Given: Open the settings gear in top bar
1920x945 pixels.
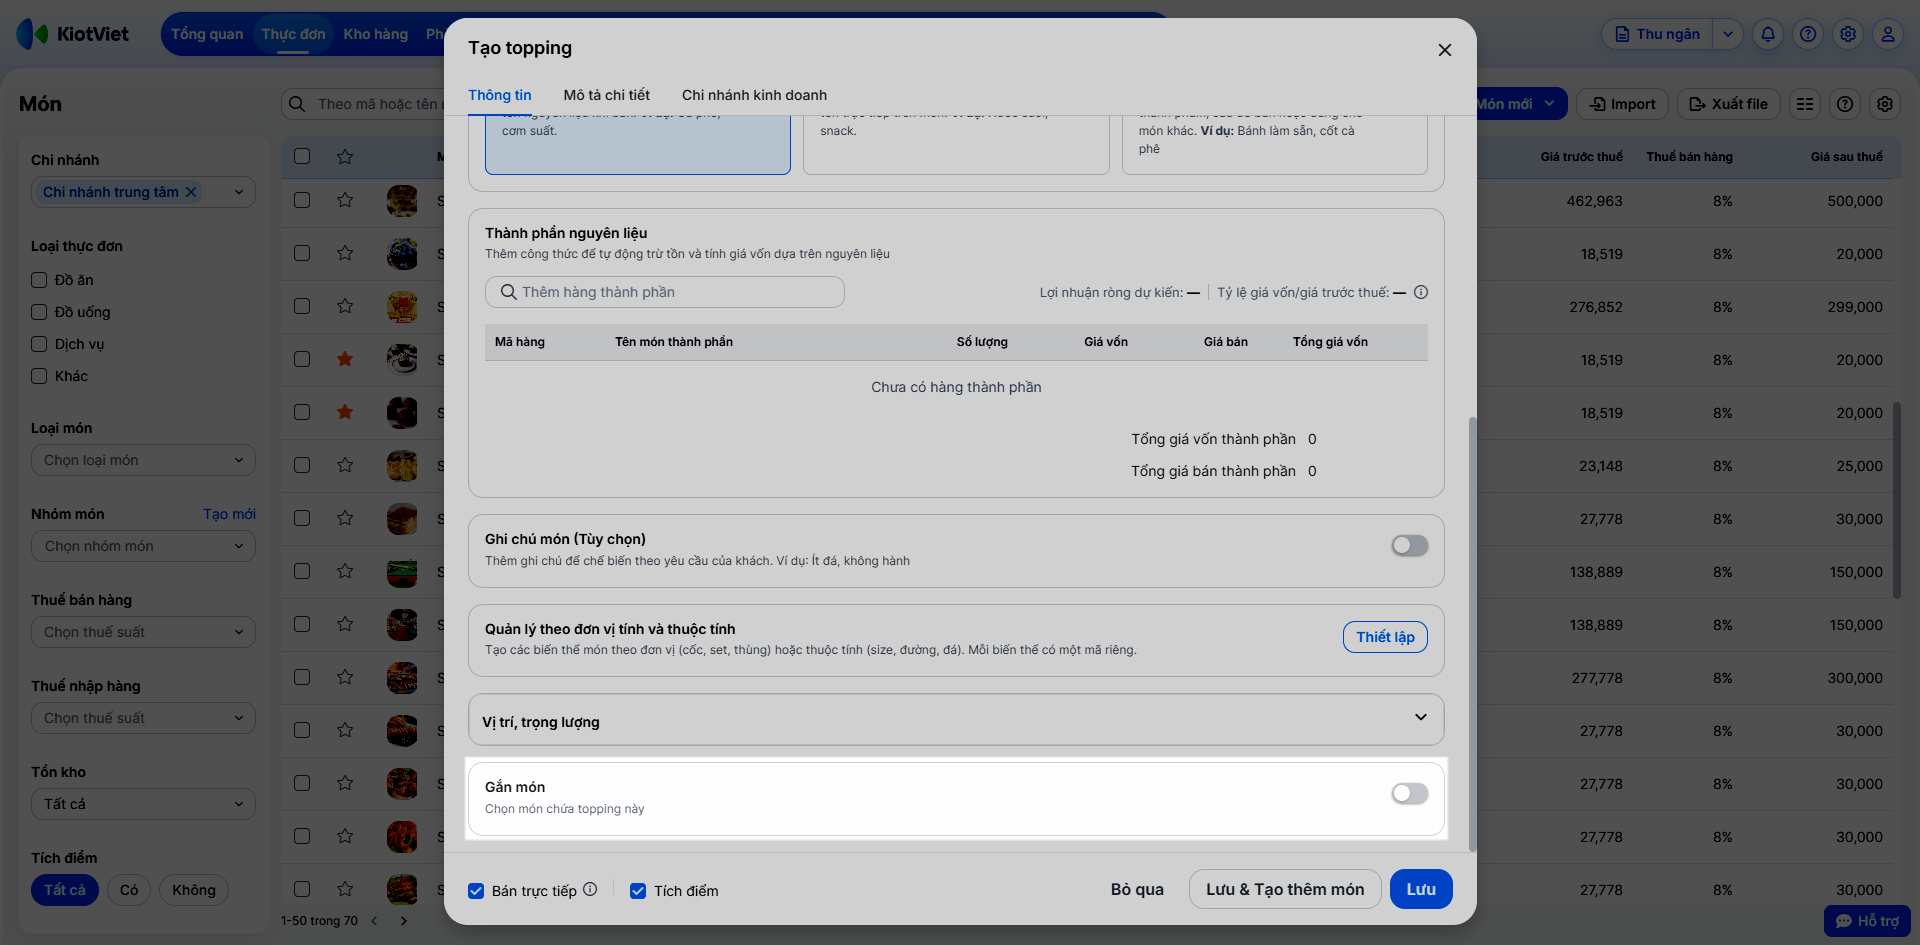Looking at the screenshot, I should click(x=1848, y=34).
